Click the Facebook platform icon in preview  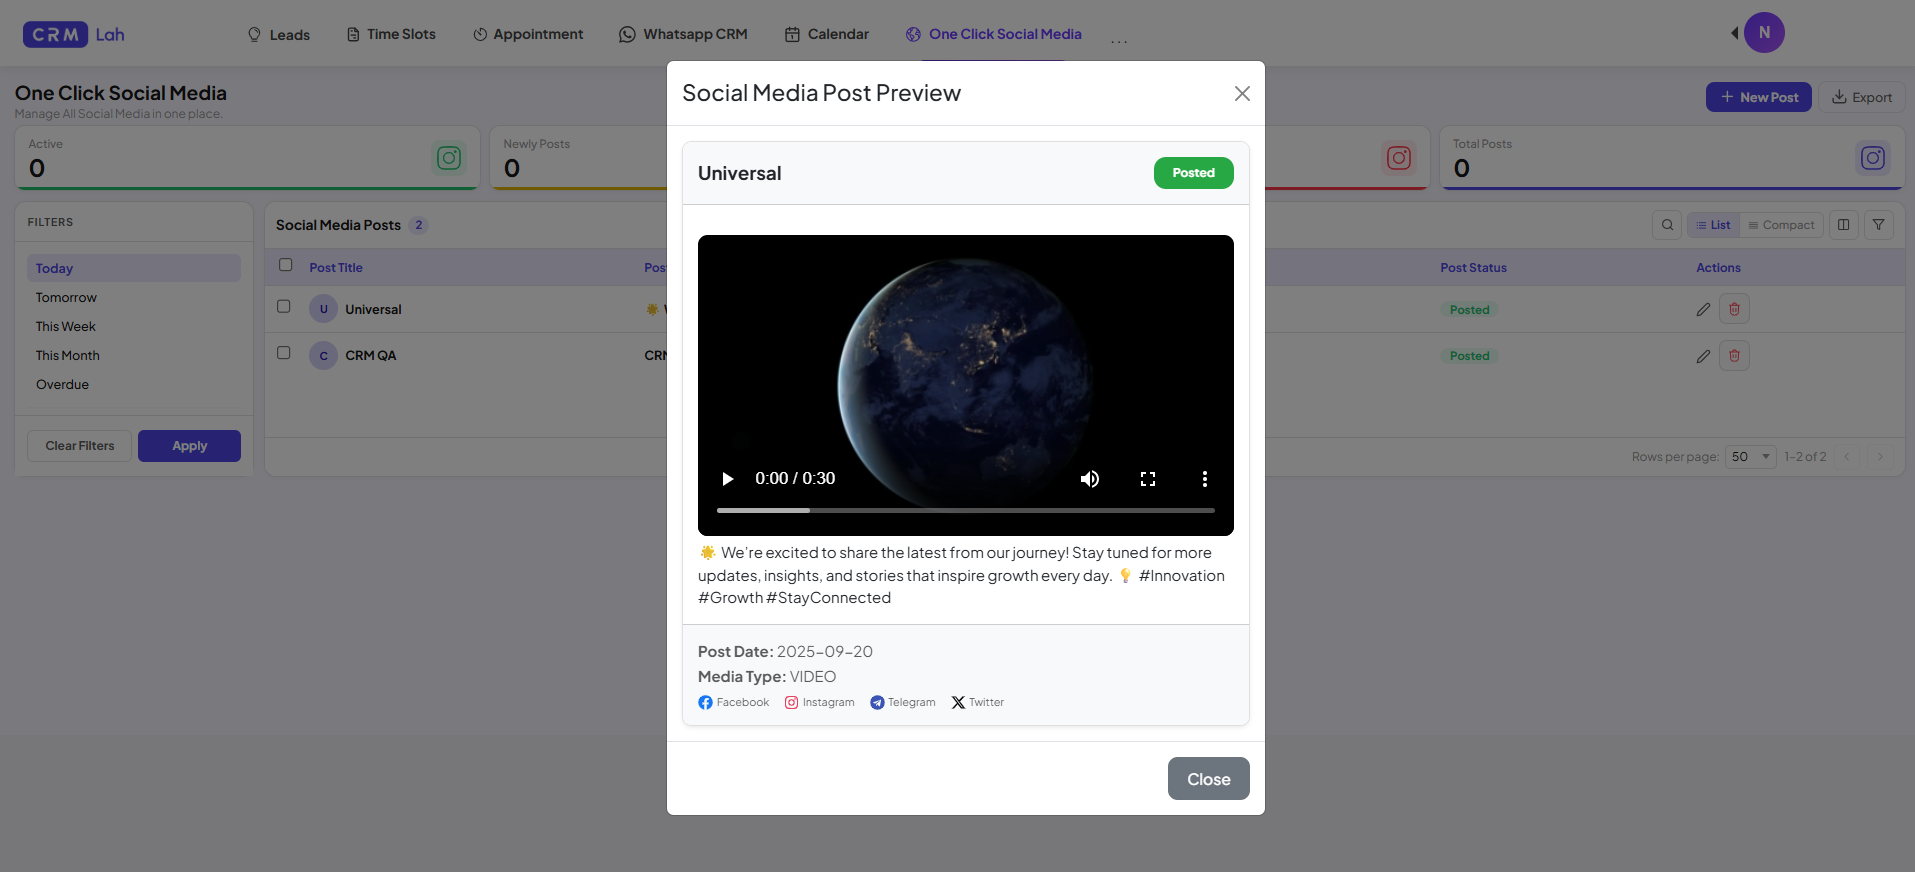[705, 703]
